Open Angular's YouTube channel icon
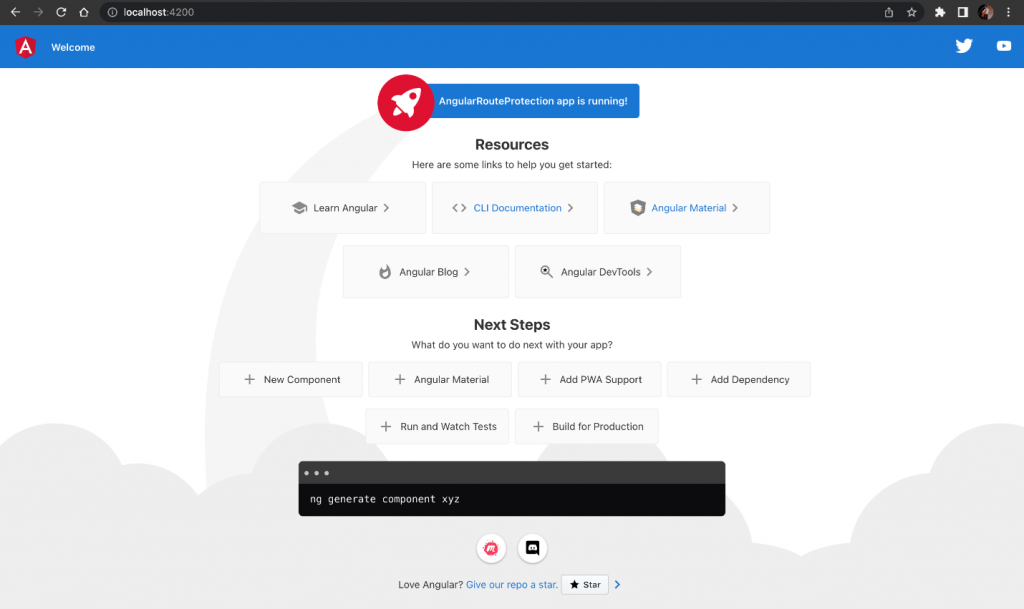The image size is (1024, 609). [1003, 46]
